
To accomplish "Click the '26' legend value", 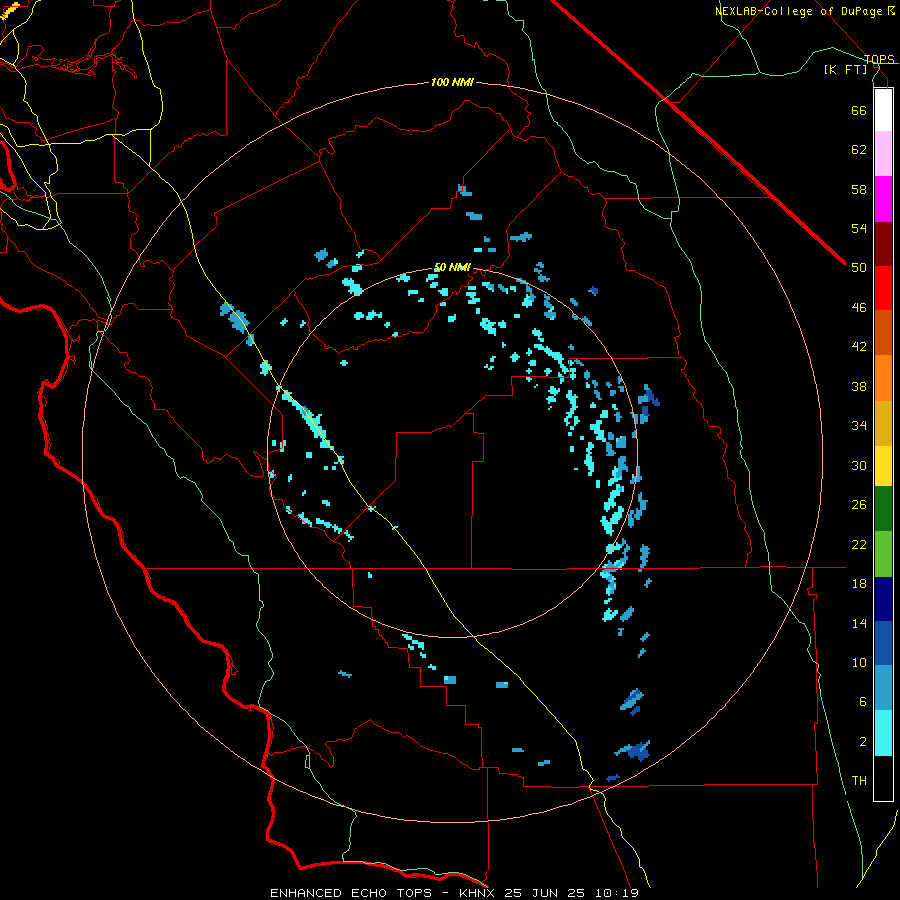I will pyautogui.click(x=859, y=505).
